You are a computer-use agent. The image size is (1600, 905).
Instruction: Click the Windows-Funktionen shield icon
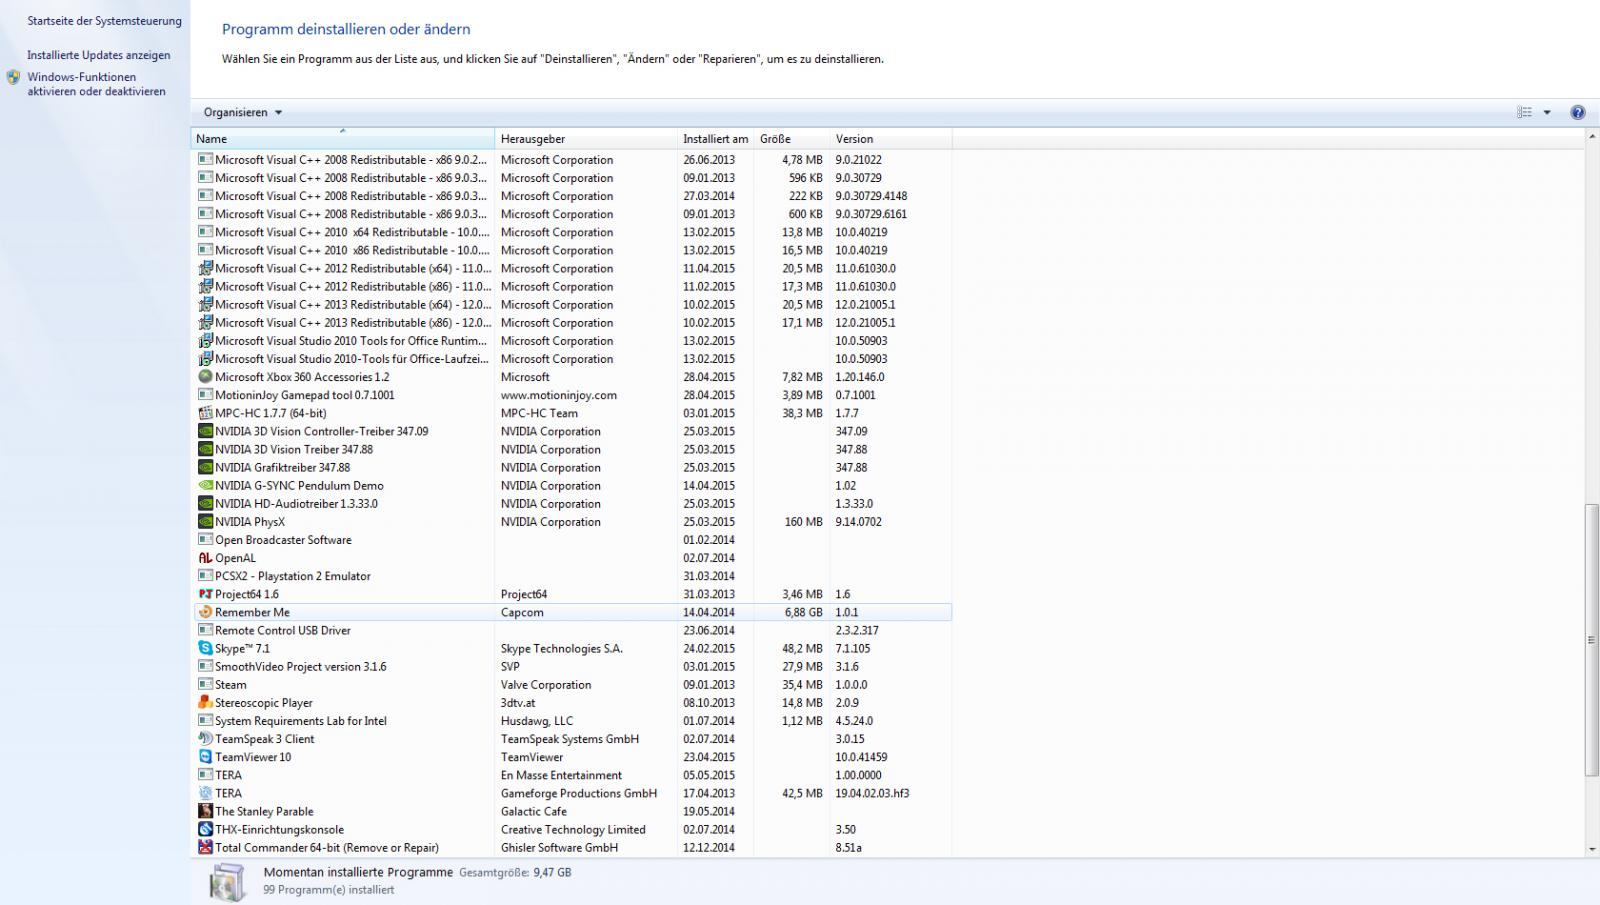click(x=14, y=77)
